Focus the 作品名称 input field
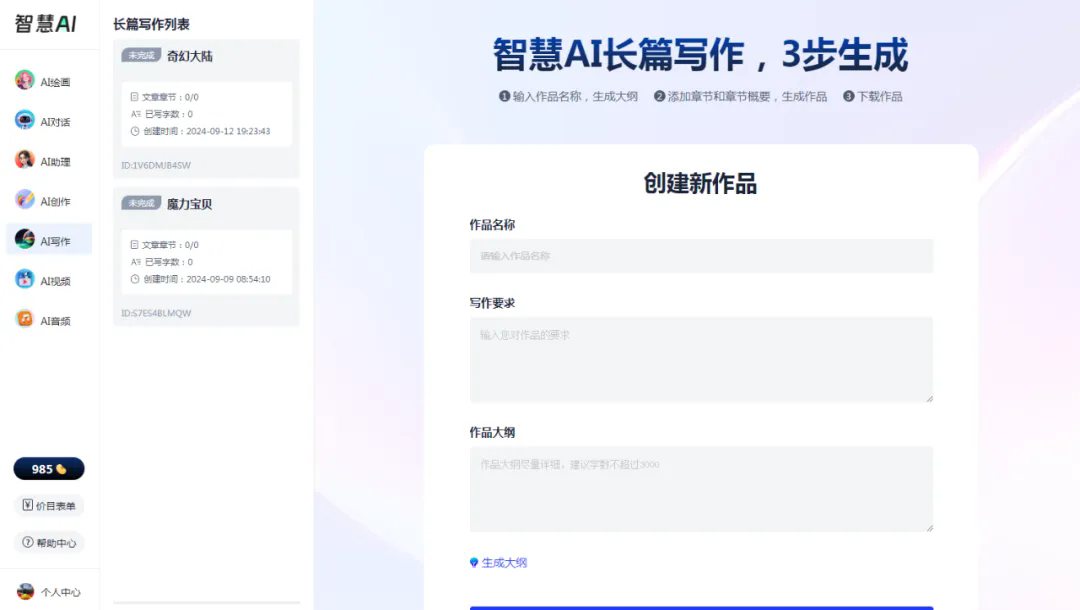1080x610 pixels. pyautogui.click(x=701, y=256)
